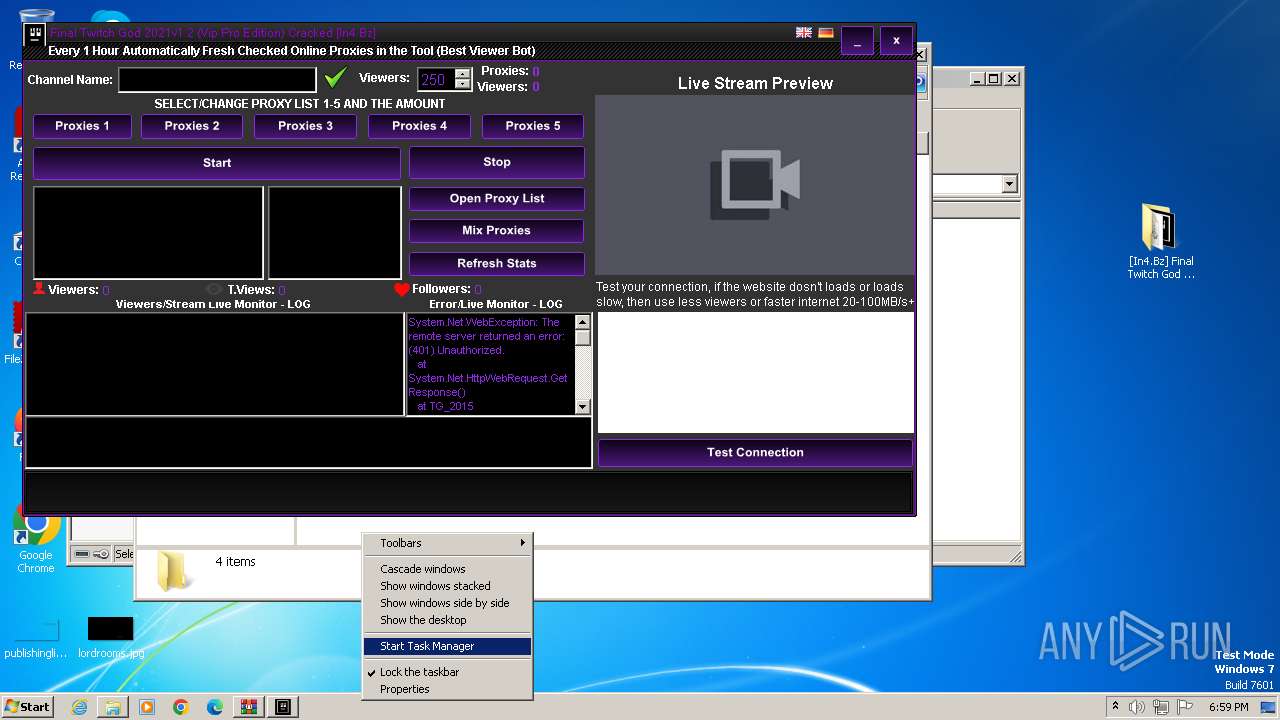Image resolution: width=1280 pixels, height=720 pixels.
Task: Click the eye icon next to T.Views
Action: coord(214,290)
